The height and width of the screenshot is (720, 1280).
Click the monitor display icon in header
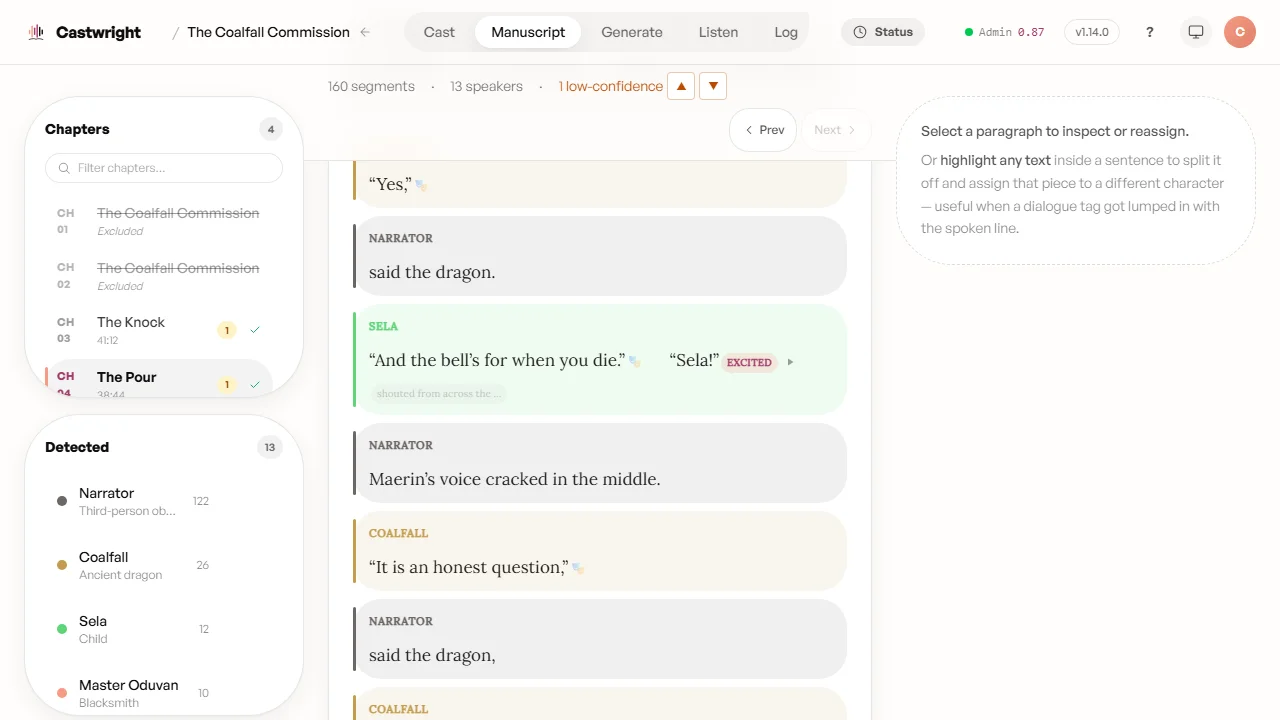coord(1195,32)
